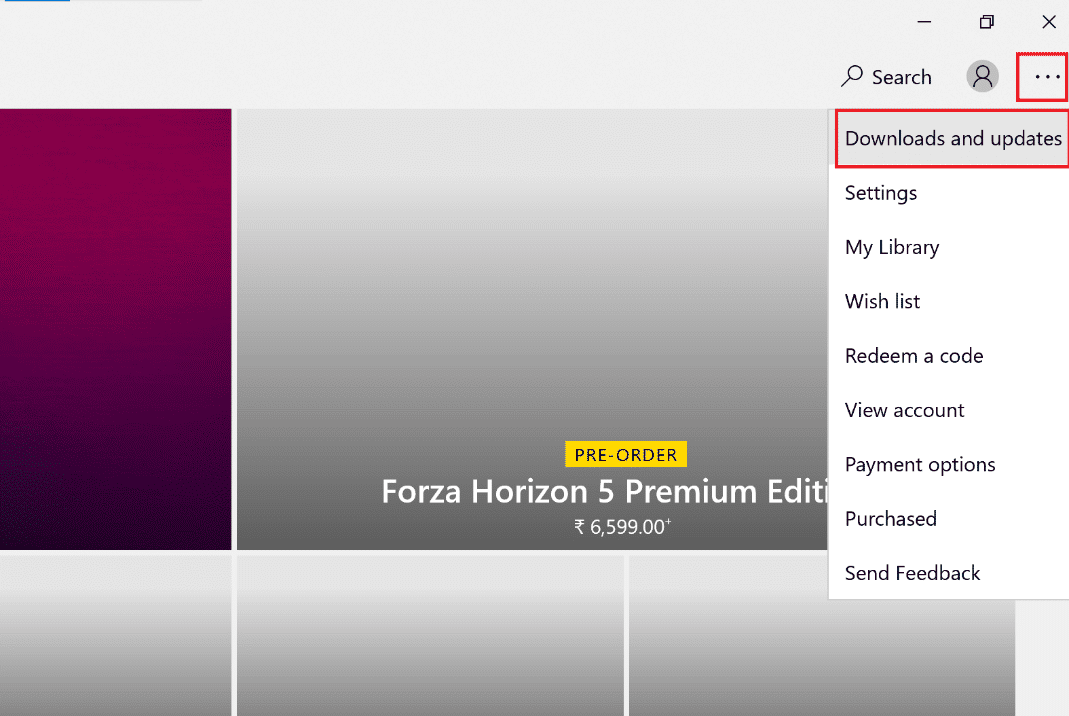
Task: Click the Search magnifier icon
Action: (852, 77)
